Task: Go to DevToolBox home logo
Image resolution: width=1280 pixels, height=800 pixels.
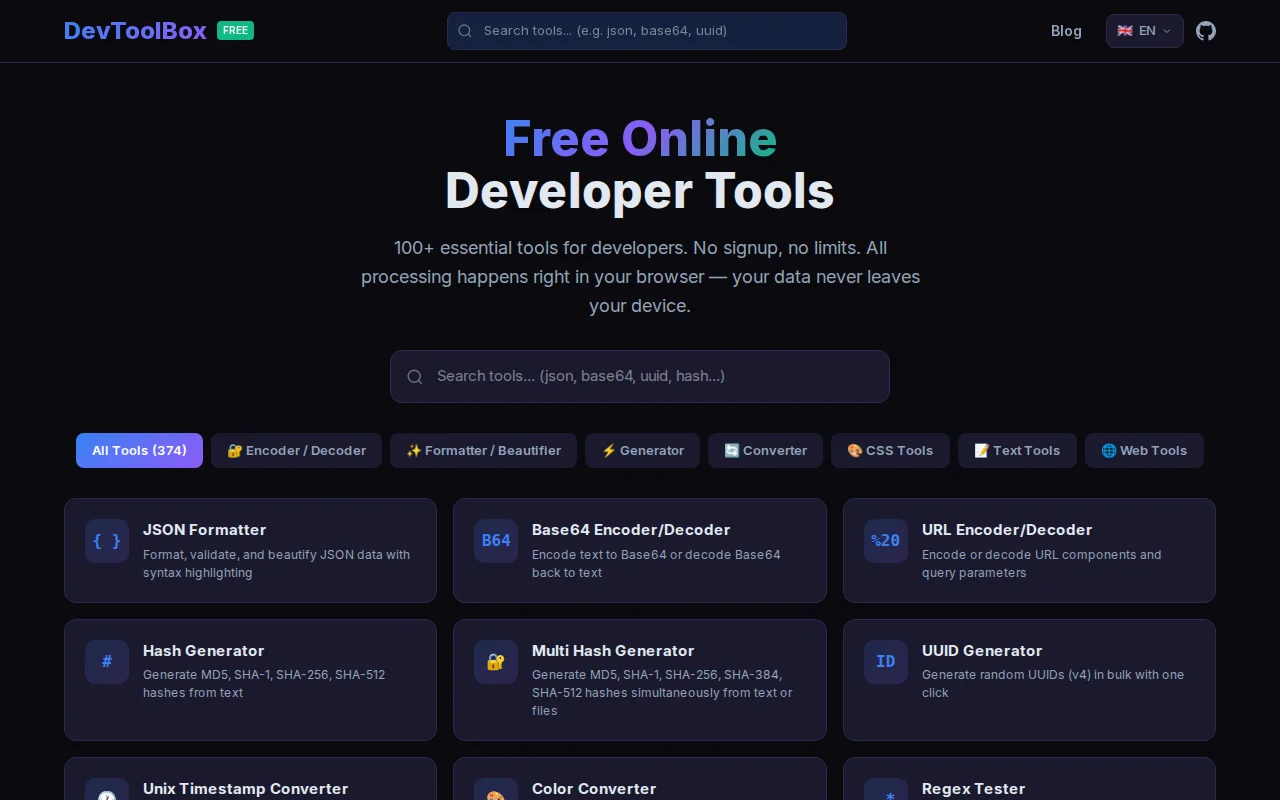Action: coord(135,31)
